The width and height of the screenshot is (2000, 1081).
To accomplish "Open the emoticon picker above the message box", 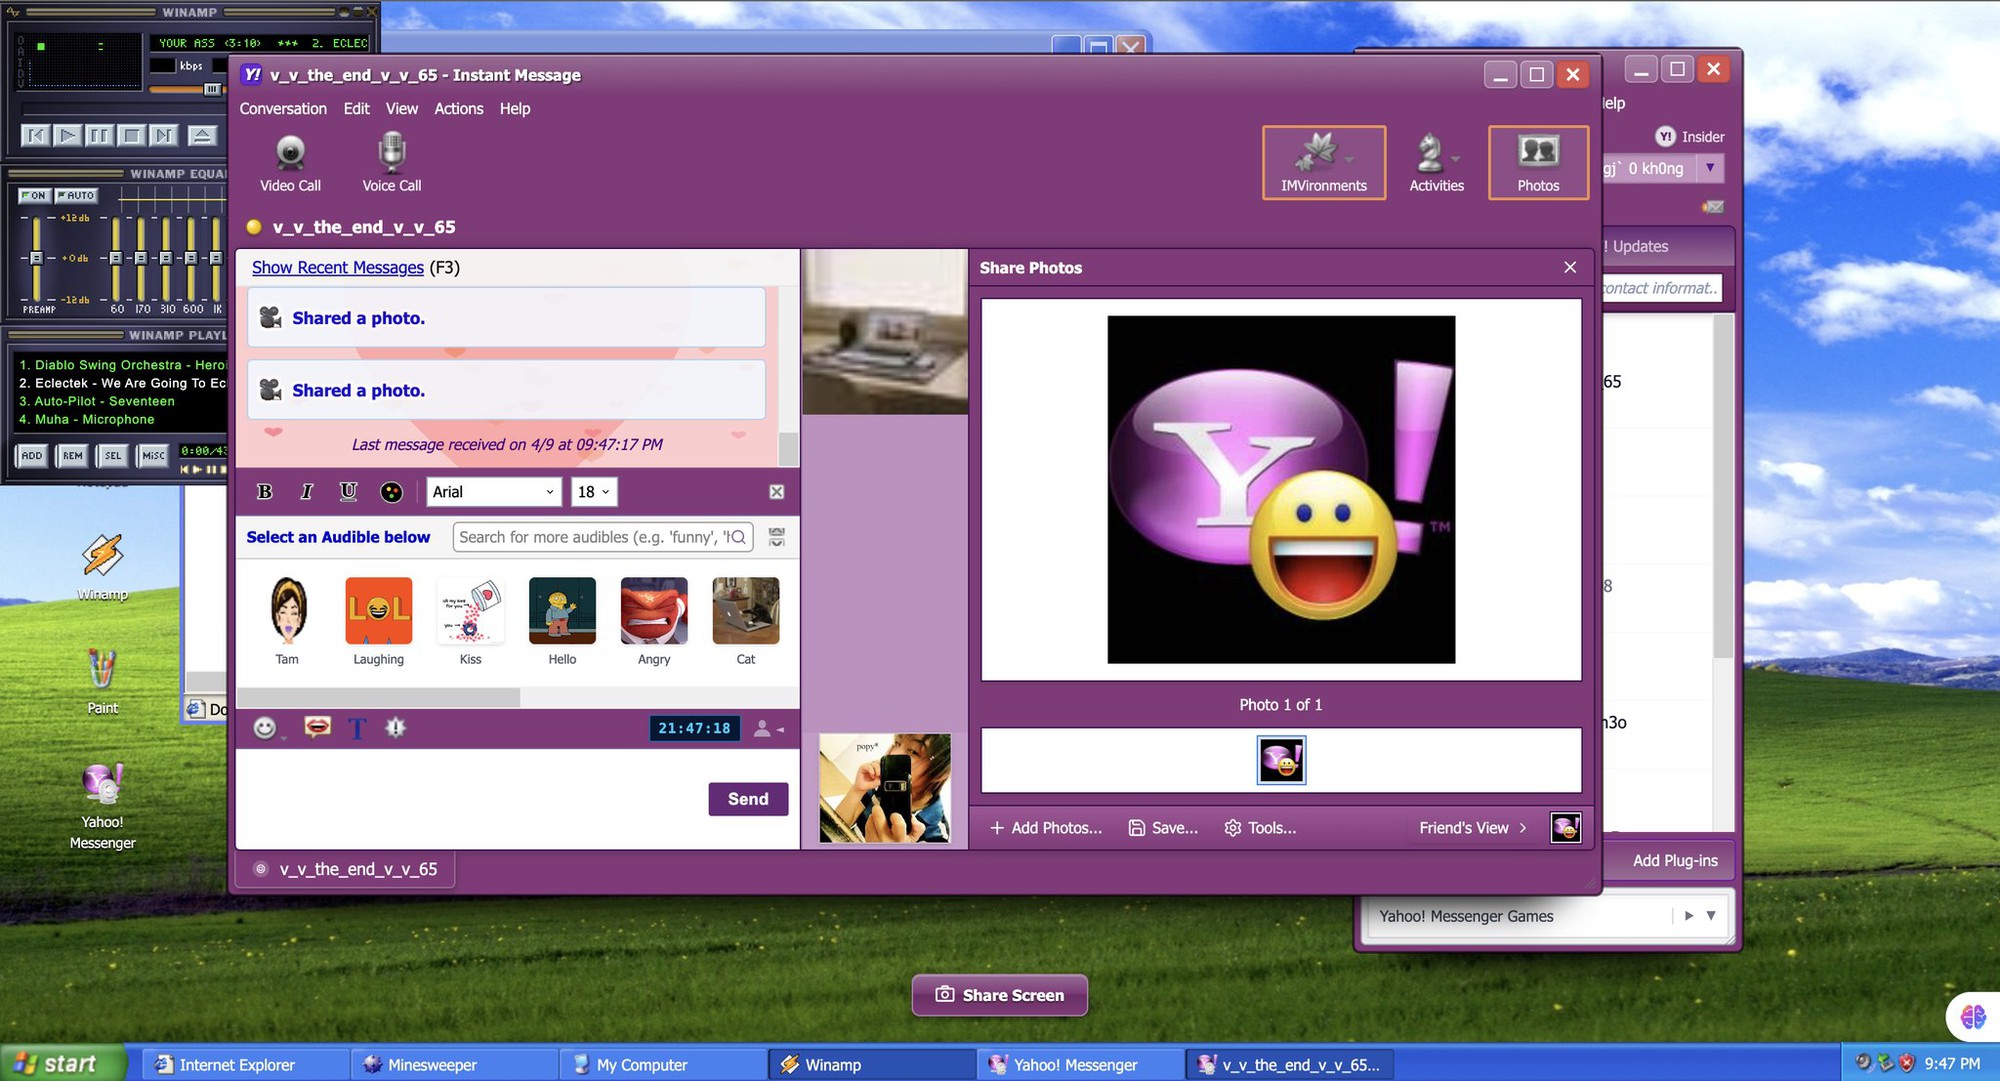I will tap(265, 728).
